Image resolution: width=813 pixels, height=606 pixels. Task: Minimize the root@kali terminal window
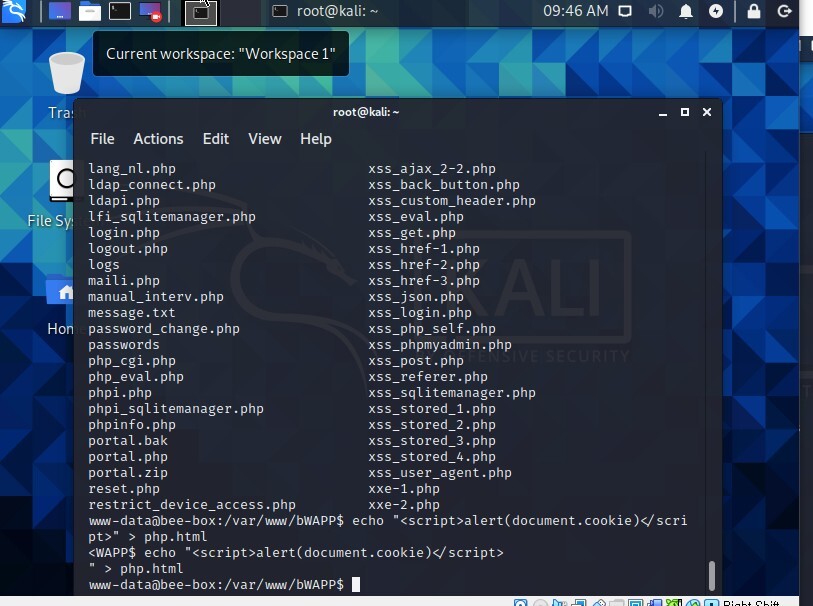tap(663, 112)
